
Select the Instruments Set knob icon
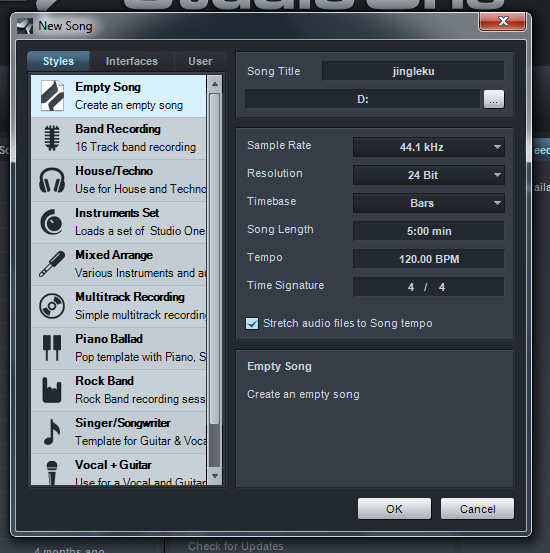point(52,222)
